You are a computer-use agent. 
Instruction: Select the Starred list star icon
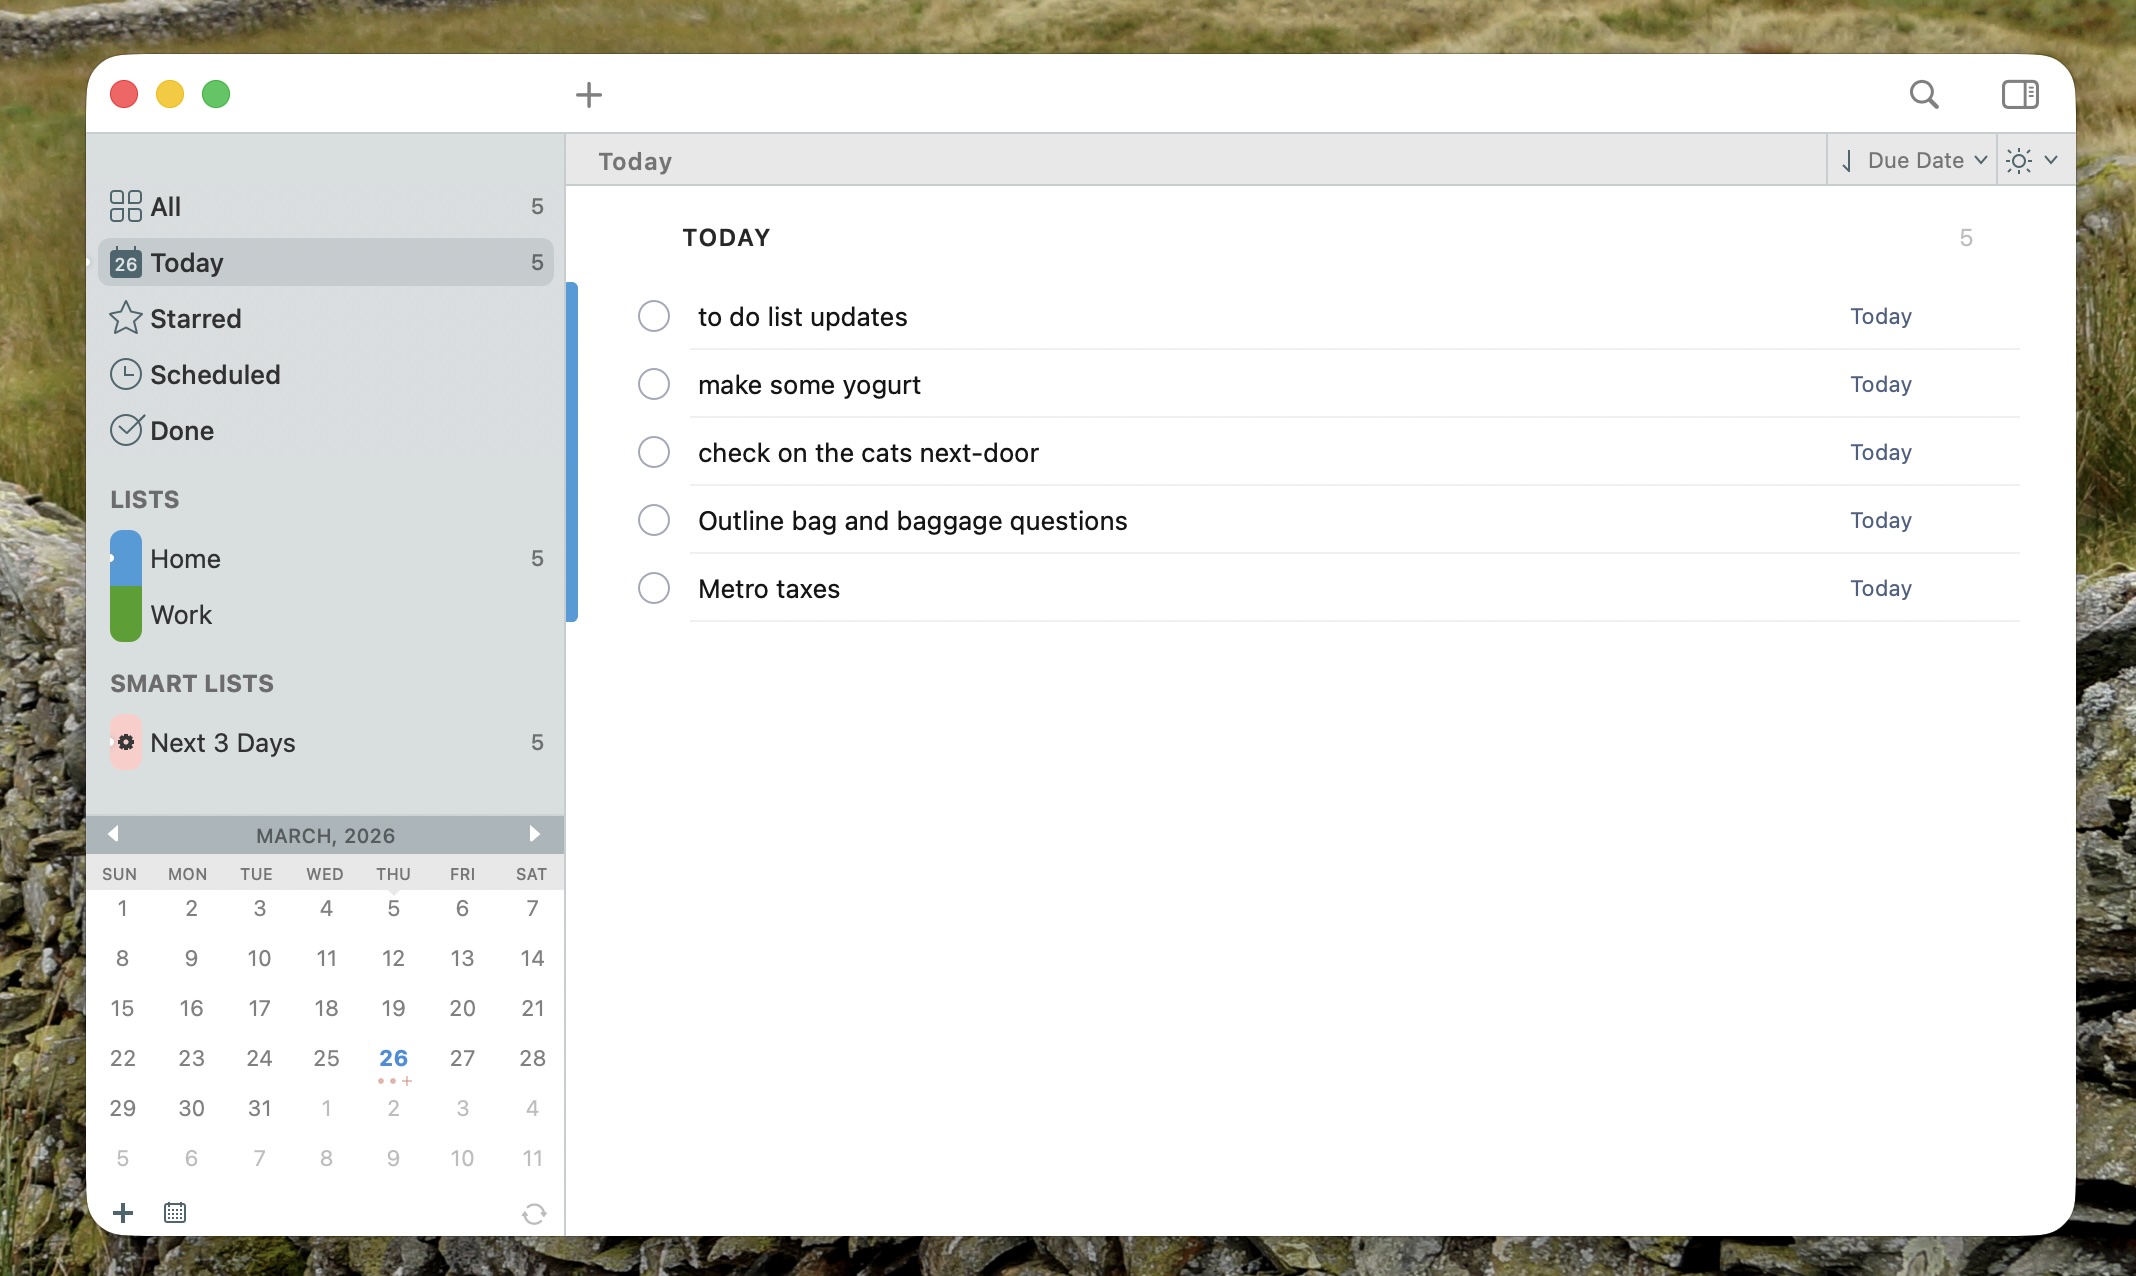[x=125, y=318]
